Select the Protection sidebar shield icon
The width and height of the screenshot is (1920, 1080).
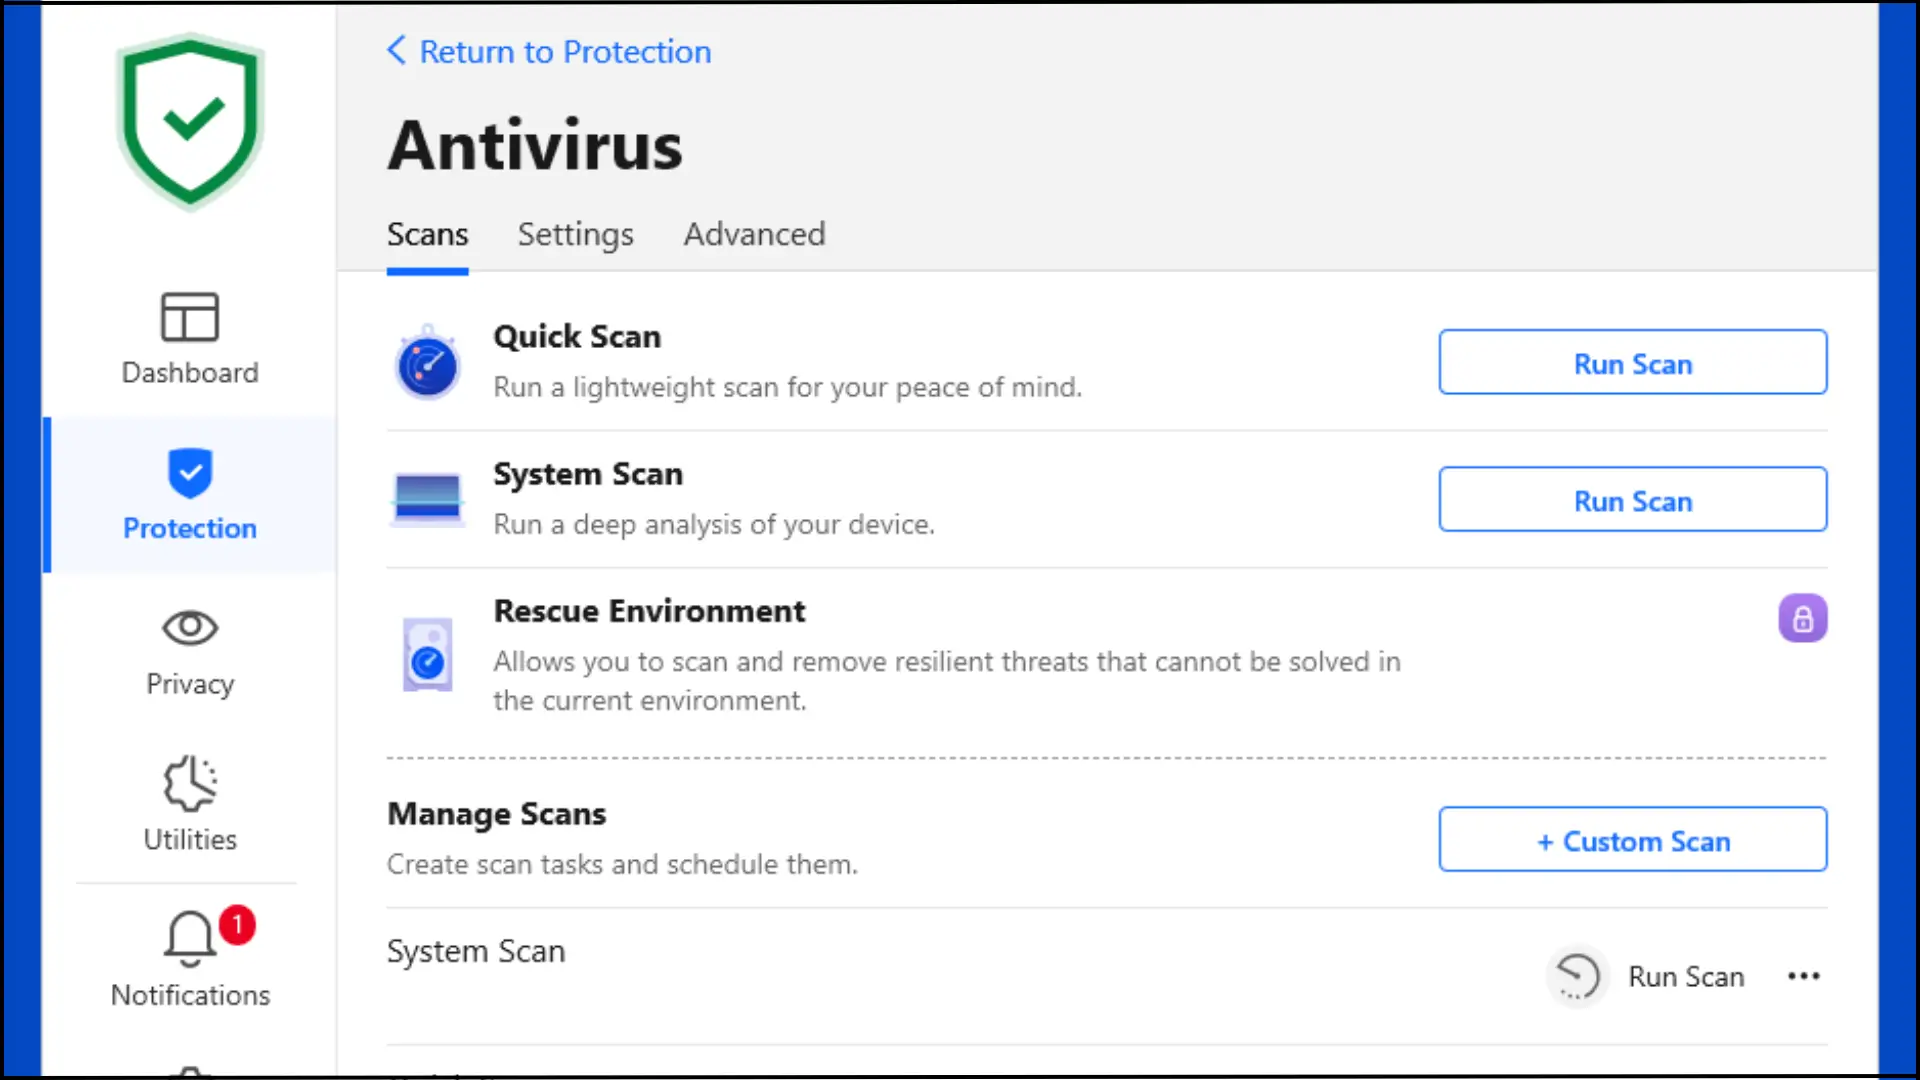point(190,472)
